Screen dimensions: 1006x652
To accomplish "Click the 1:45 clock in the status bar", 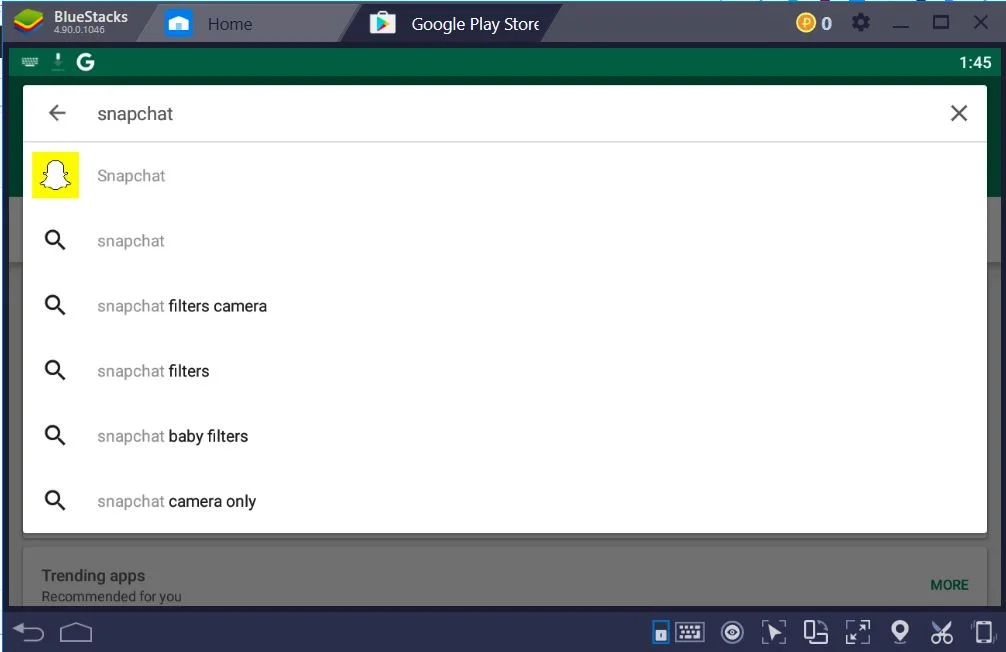I will click(x=975, y=62).
